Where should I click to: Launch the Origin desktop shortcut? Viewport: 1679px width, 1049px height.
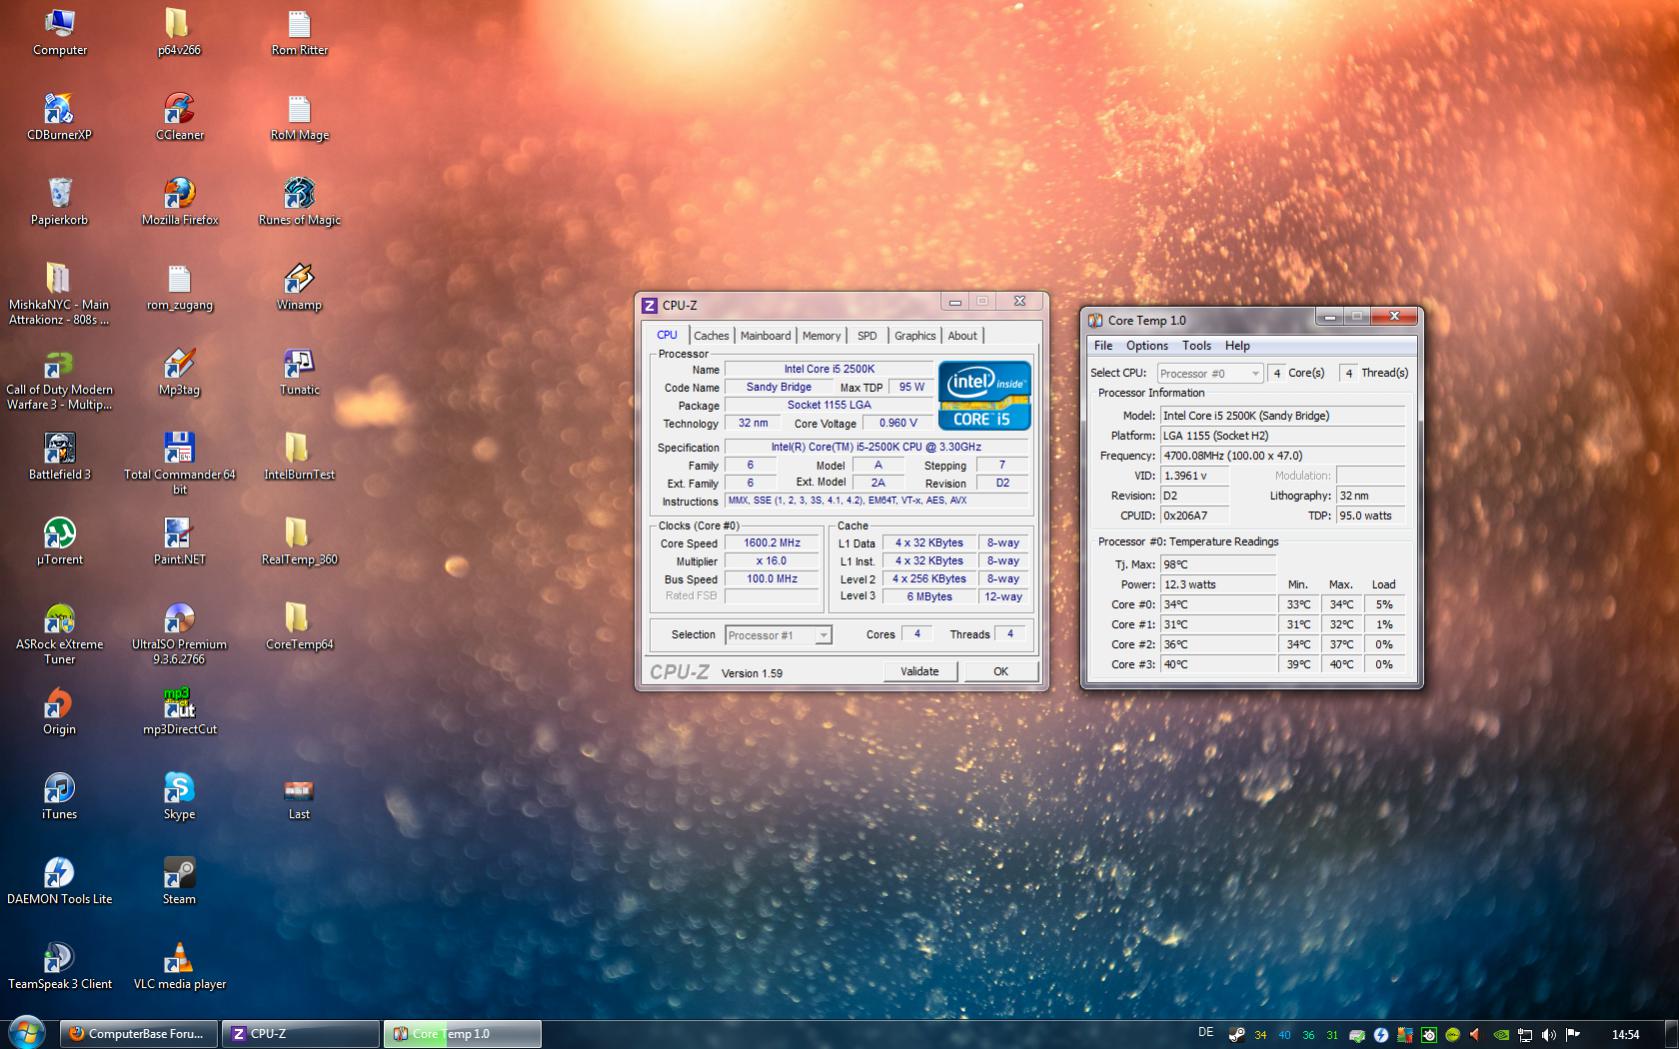click(x=60, y=712)
